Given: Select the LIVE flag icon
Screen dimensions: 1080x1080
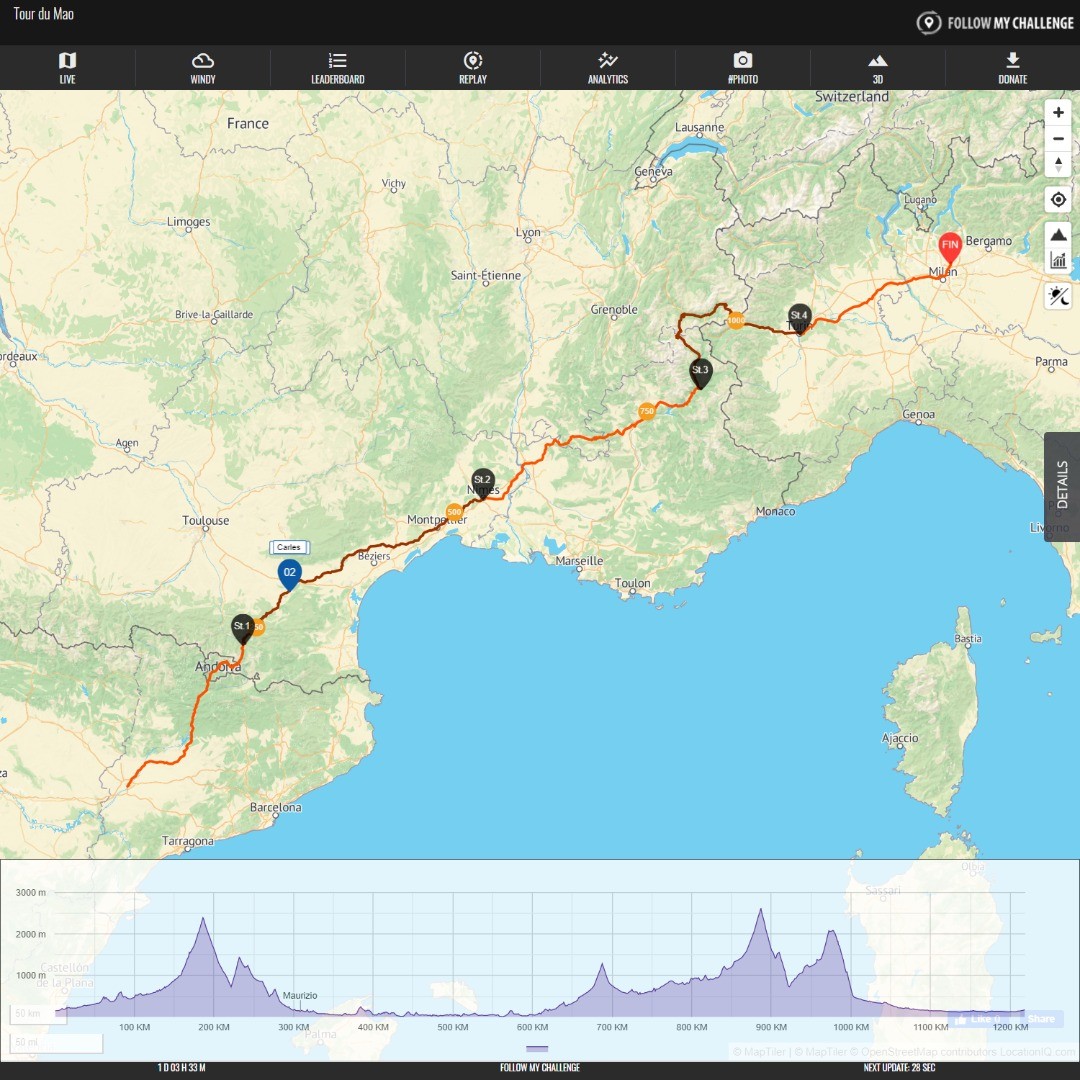Looking at the screenshot, I should point(67,66).
